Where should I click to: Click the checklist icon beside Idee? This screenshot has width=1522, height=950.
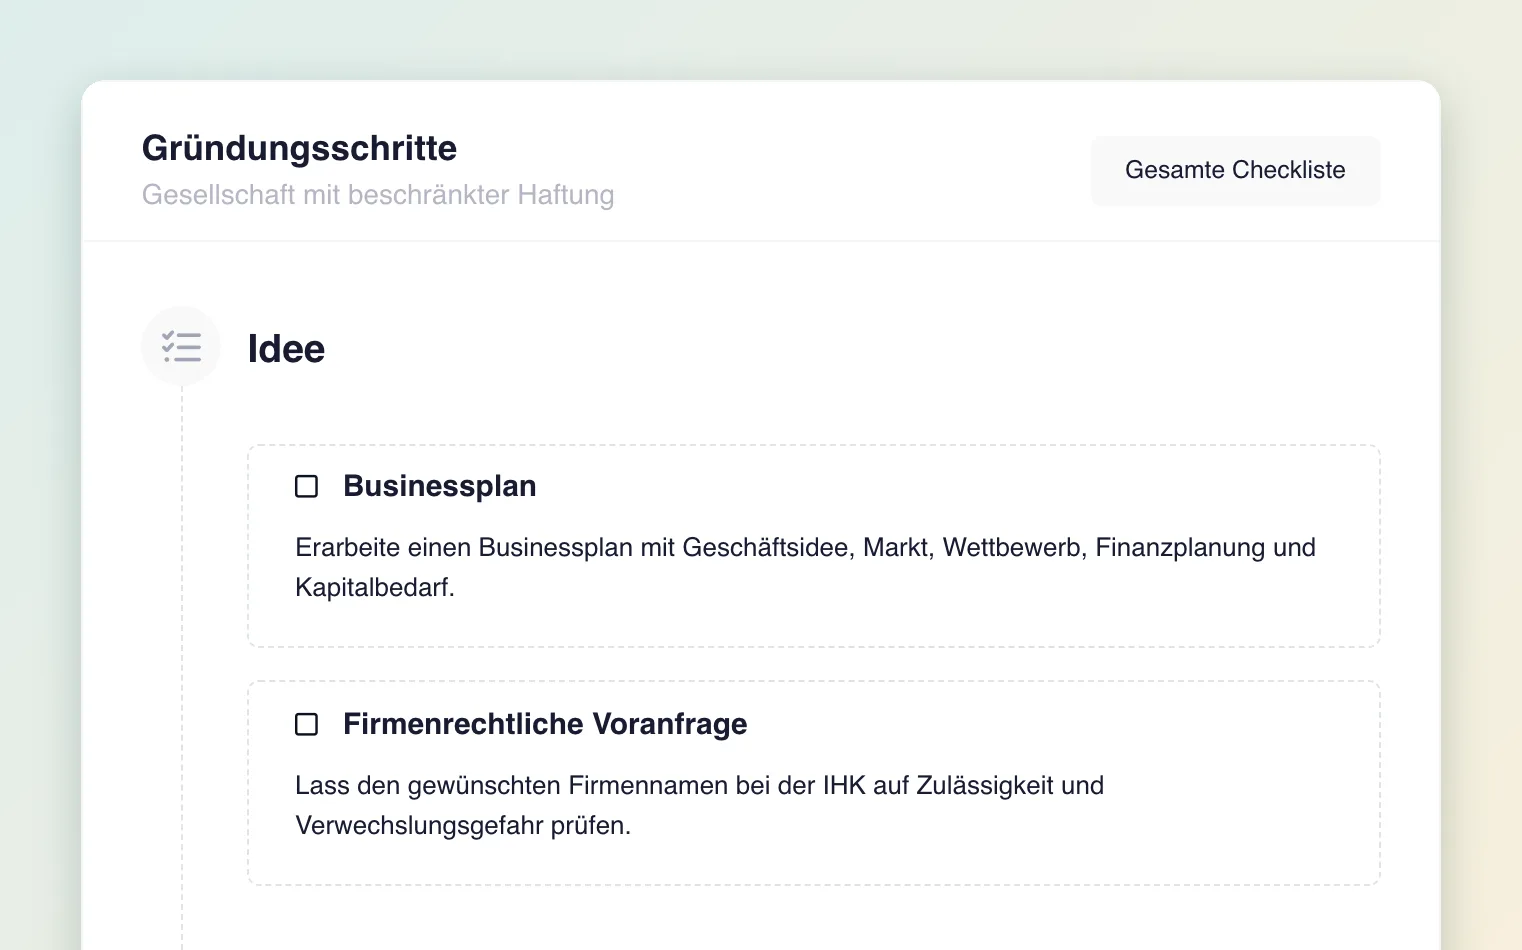coord(181,346)
